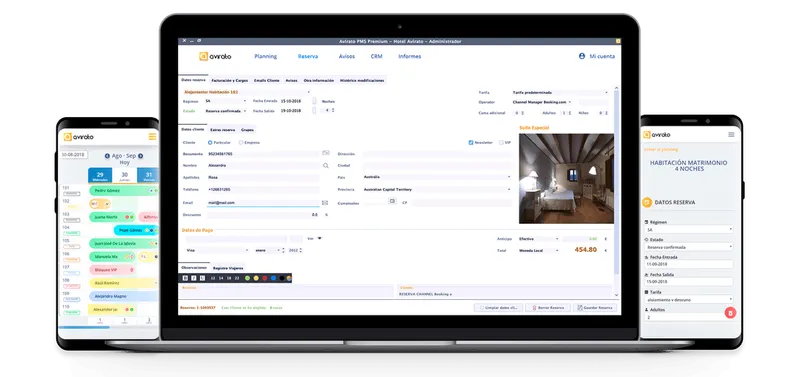Set font size 12 in the notes toolbar
Image resolution: width=800 pixels, height=377 pixels.
(x=213, y=278)
